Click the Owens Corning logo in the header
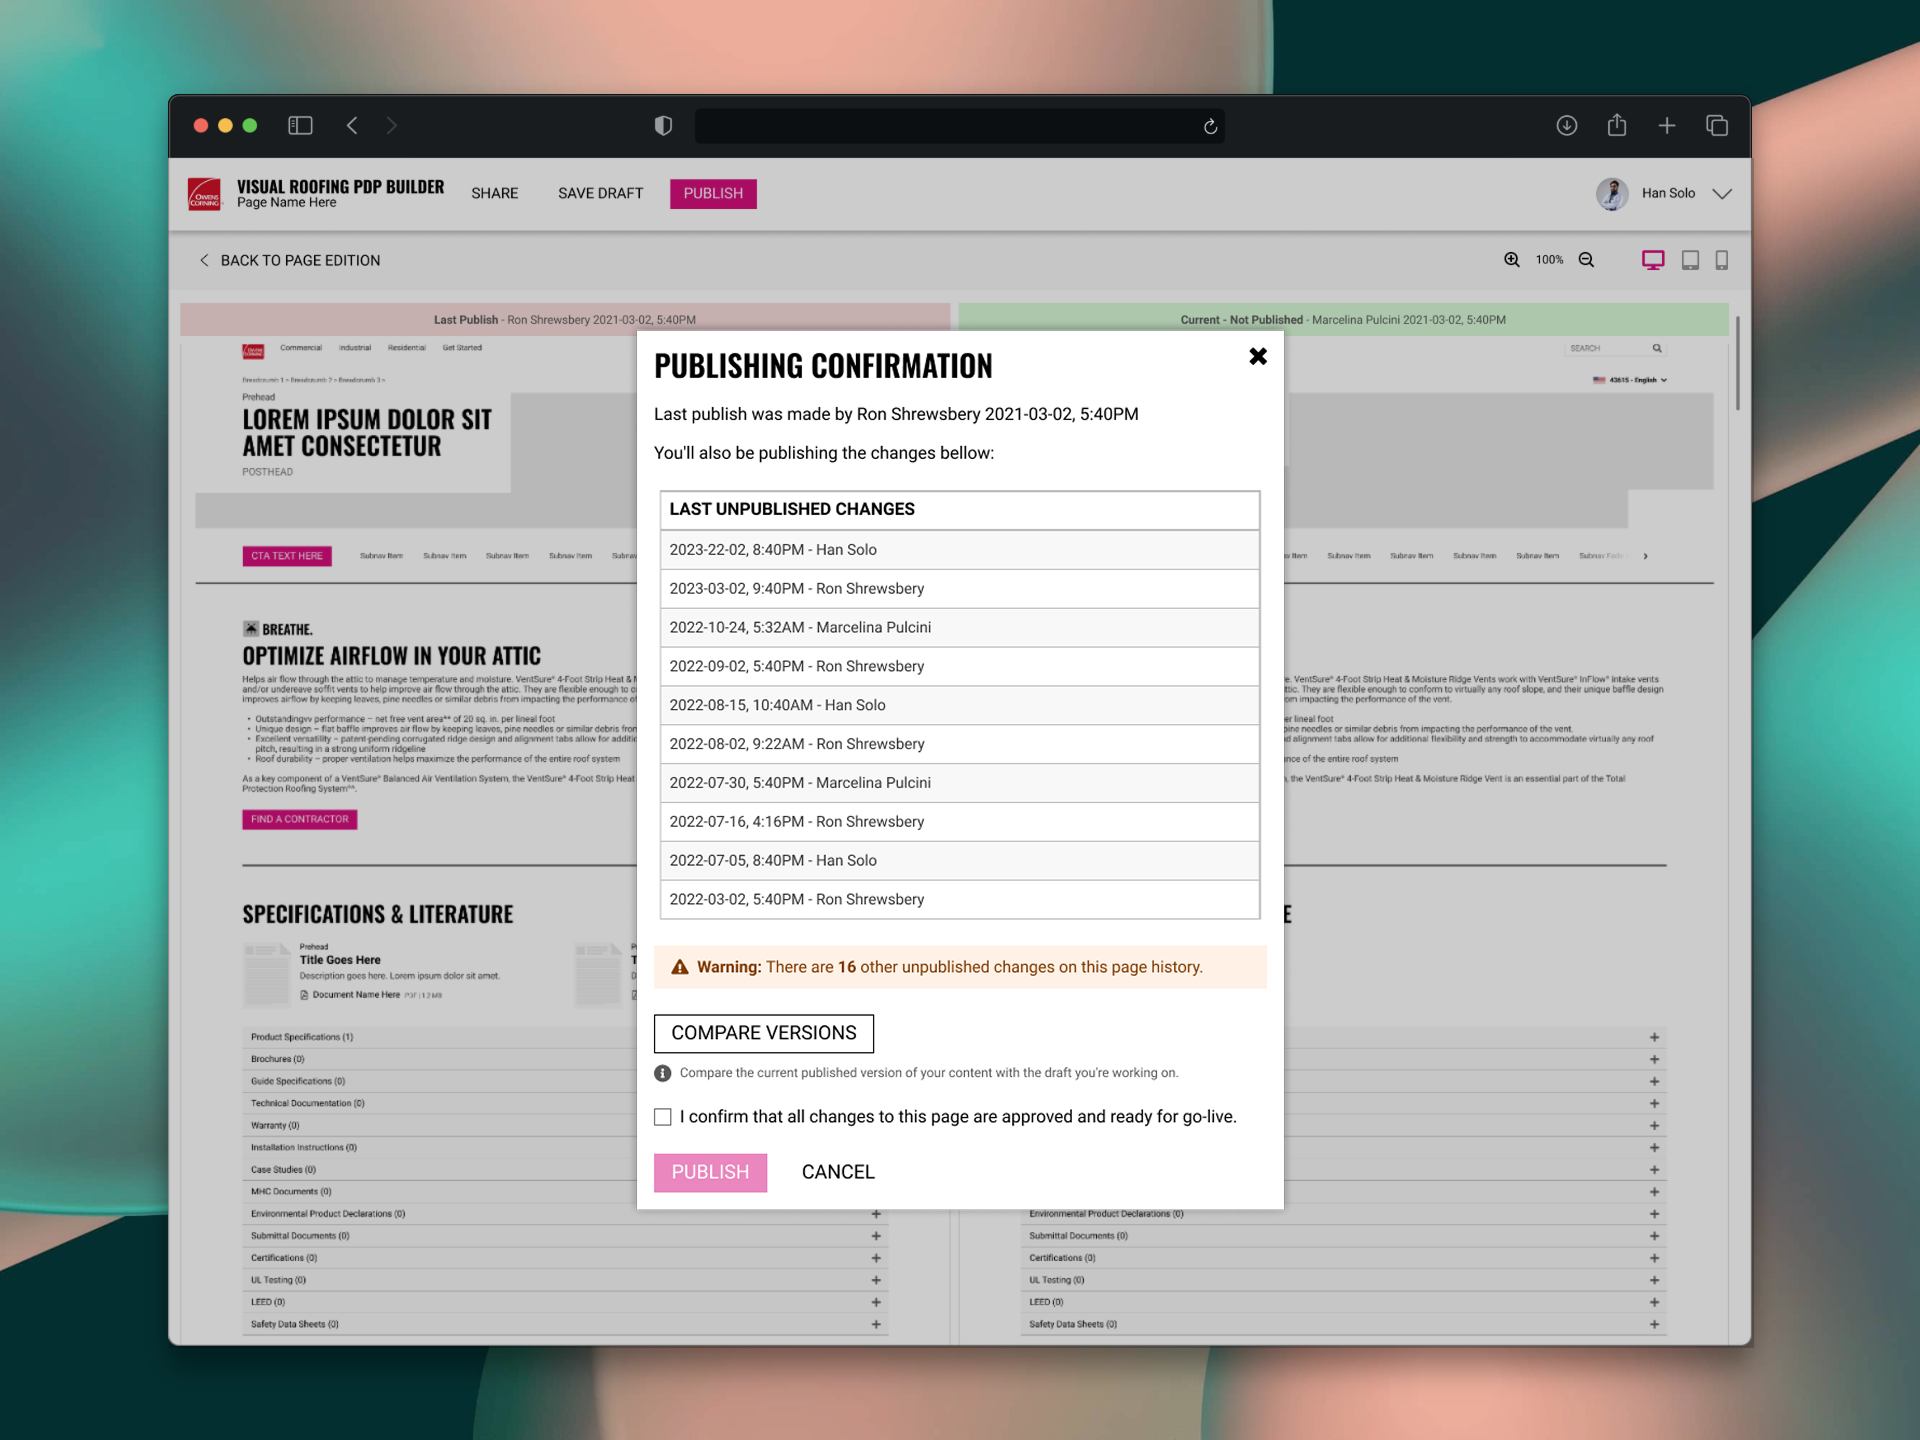Screen dimensions: 1920x1440 [x=203, y=194]
